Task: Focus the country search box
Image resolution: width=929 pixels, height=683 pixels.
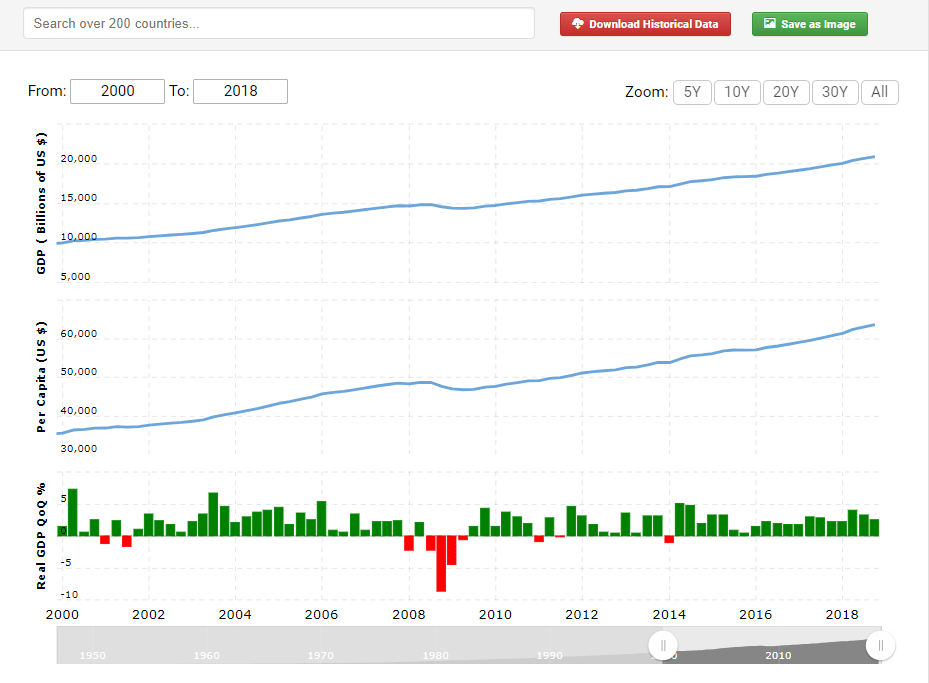Action: pos(278,23)
